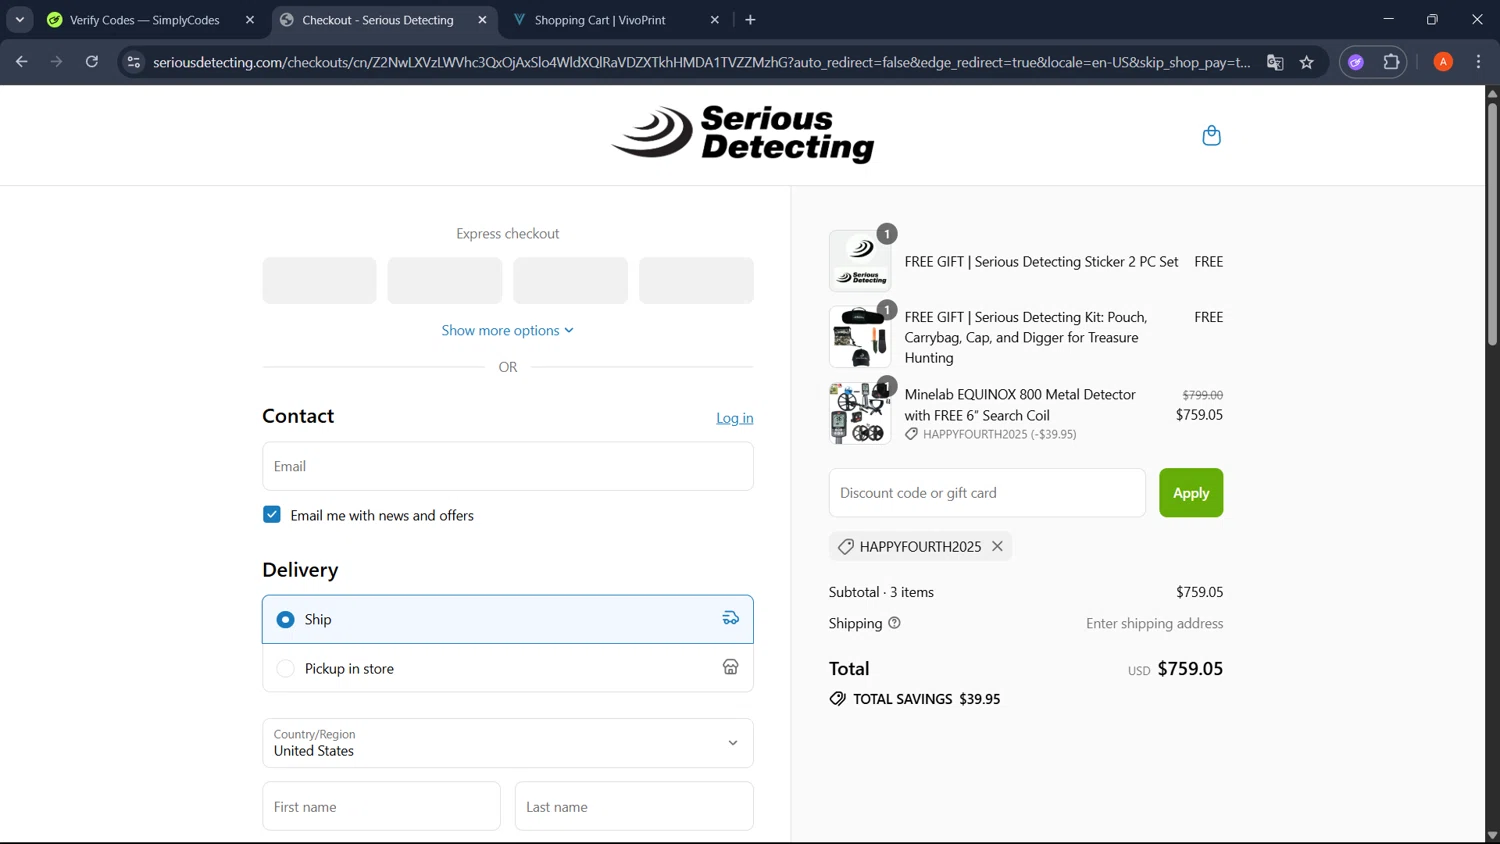Open the Chrome three-dot menu
Screen dimensions: 1500x844
[1478, 62]
